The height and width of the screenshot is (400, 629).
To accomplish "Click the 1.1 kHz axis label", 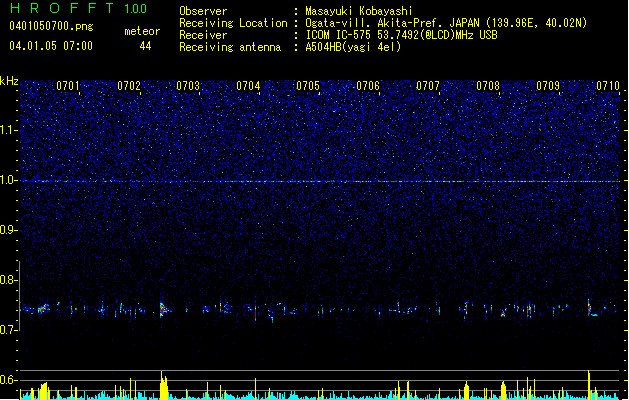I will coord(9,130).
